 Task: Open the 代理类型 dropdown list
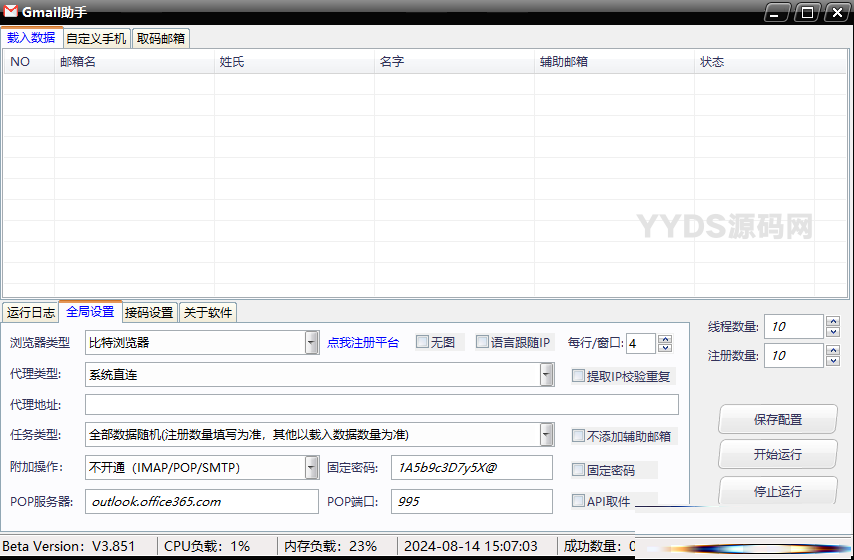546,375
